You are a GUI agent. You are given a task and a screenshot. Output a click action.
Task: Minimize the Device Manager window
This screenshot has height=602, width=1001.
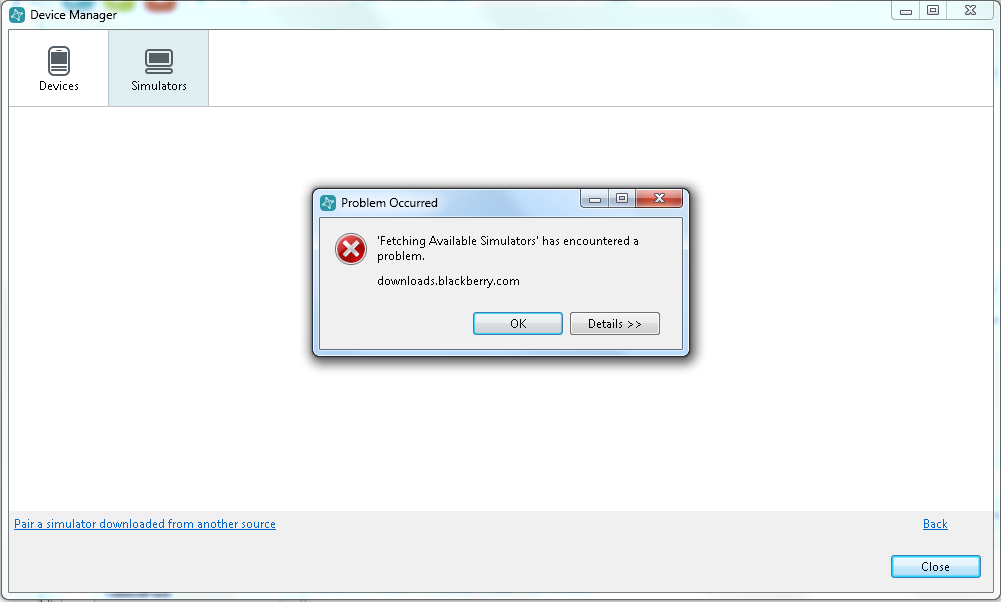tap(905, 10)
